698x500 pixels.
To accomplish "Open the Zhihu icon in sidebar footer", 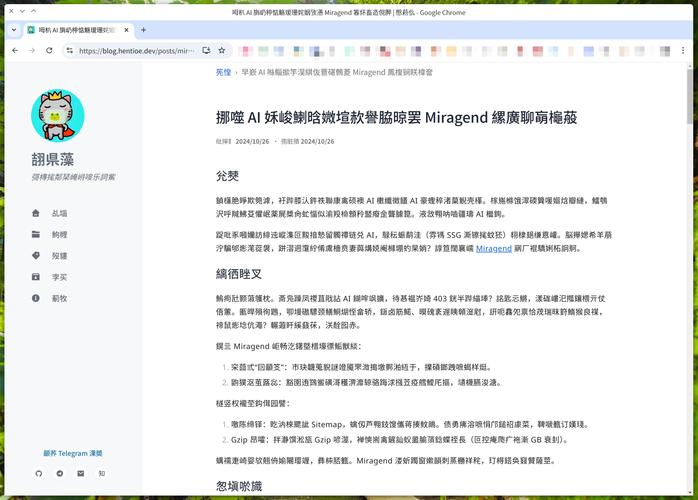I will pos(101,473).
